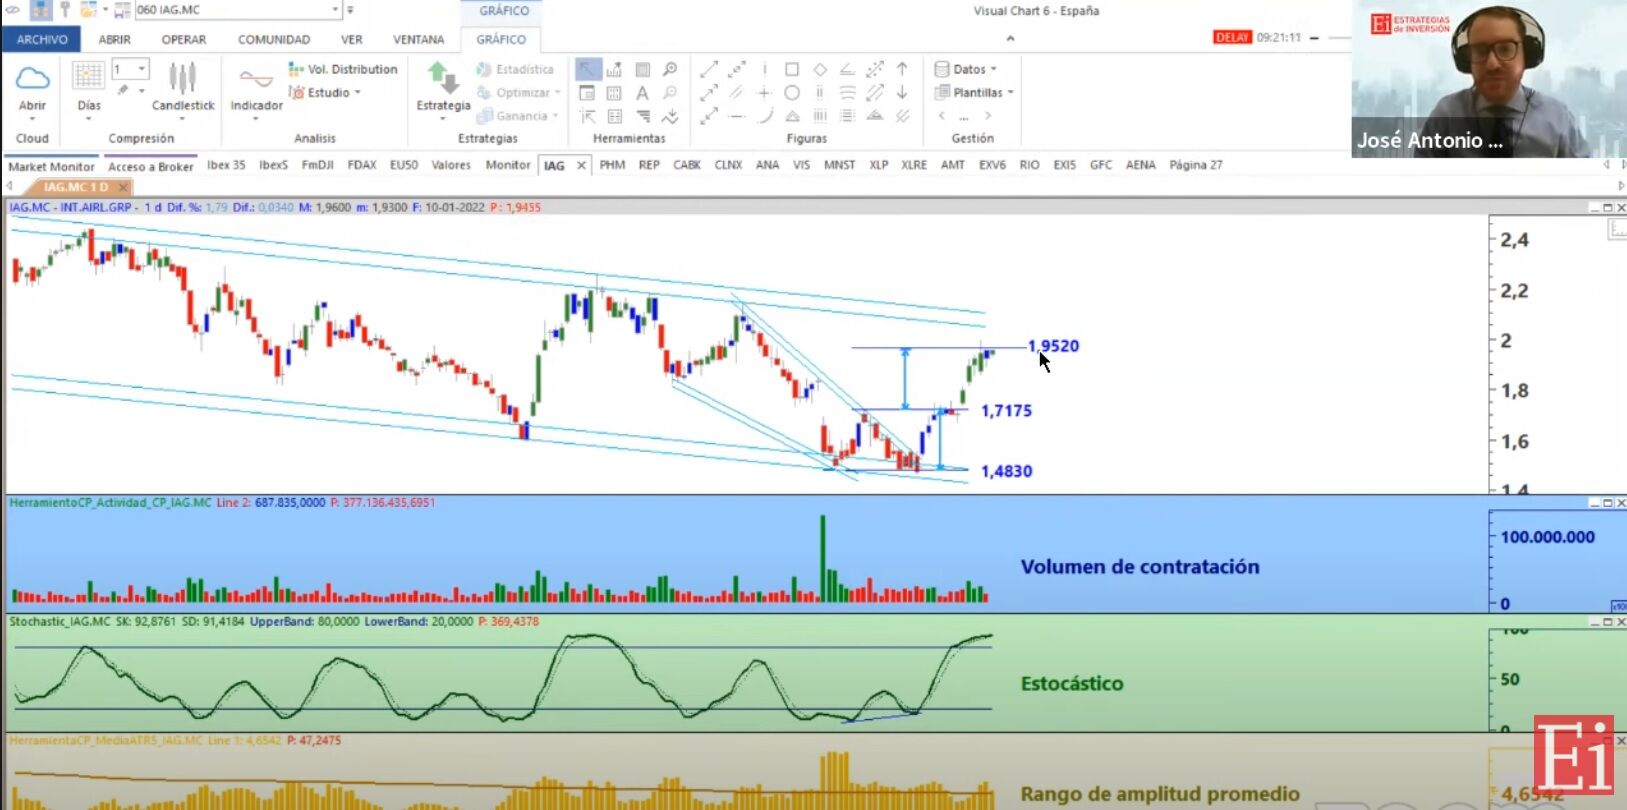Switch to the FDAX page tab

[x=362, y=165]
